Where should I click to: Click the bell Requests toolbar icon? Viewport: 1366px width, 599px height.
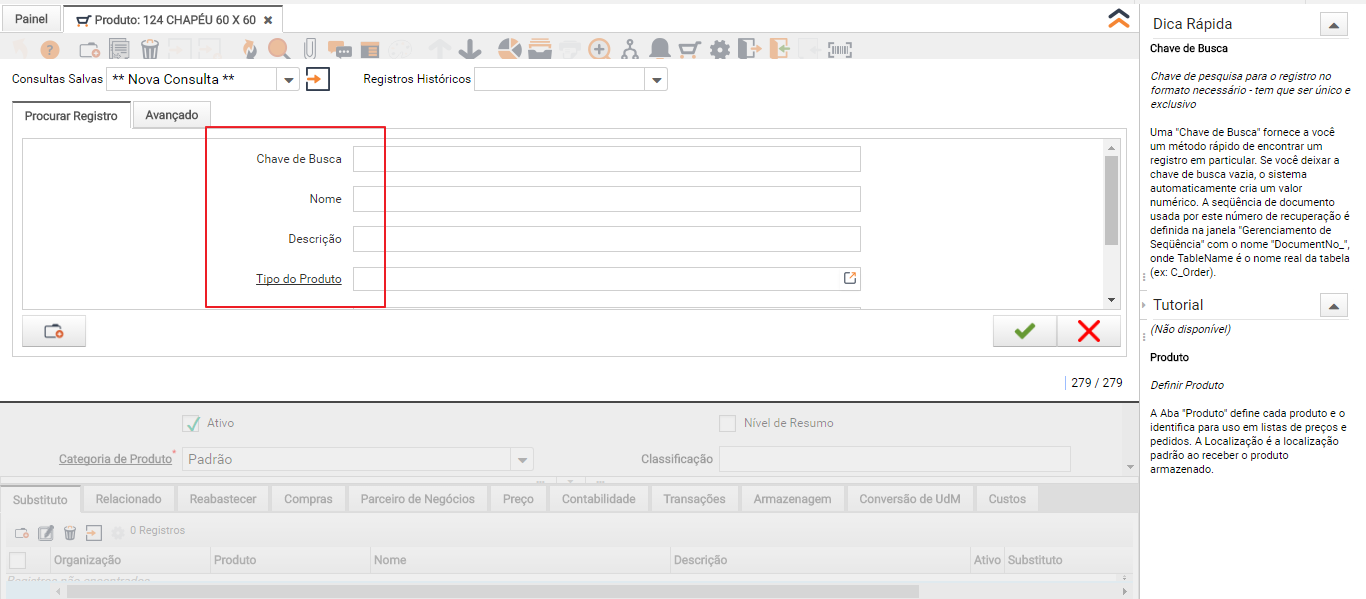tap(660, 49)
